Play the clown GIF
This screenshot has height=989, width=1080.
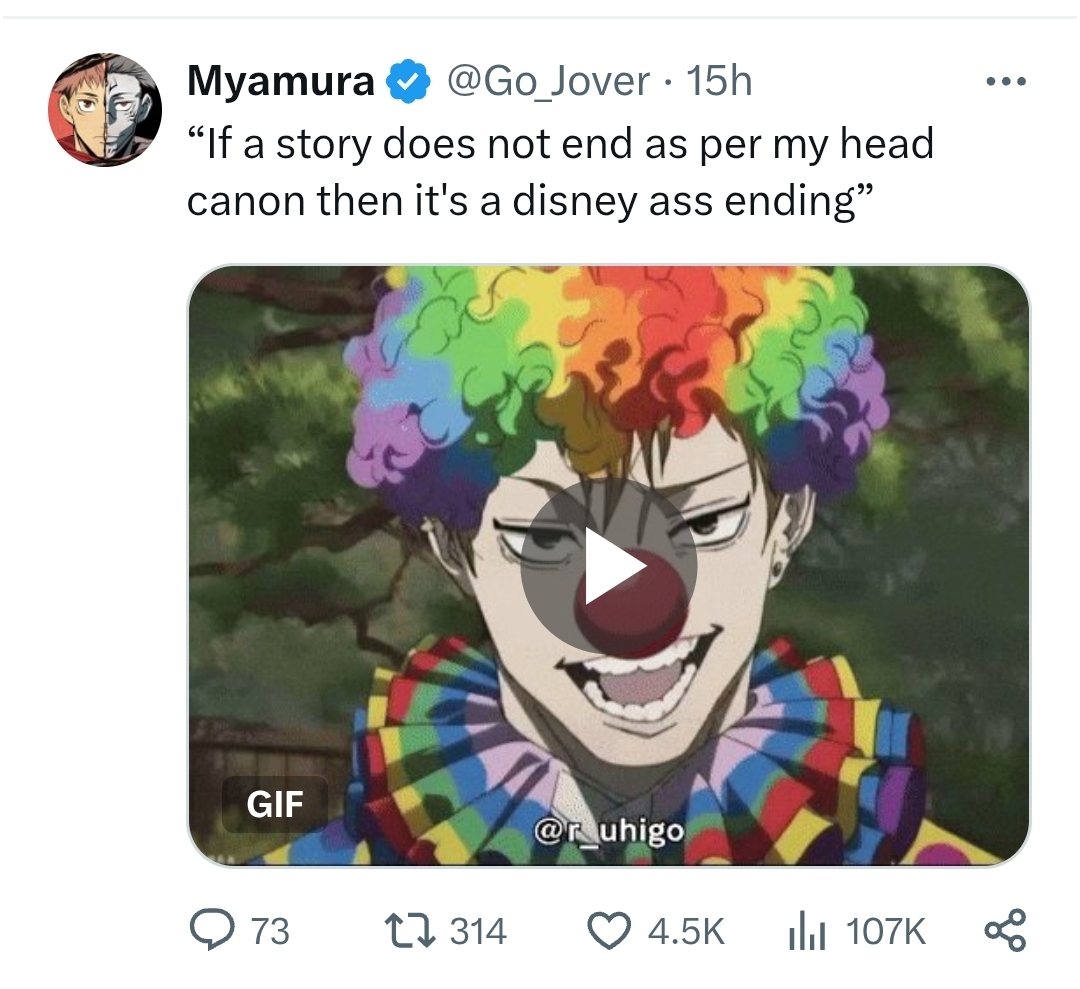point(609,566)
